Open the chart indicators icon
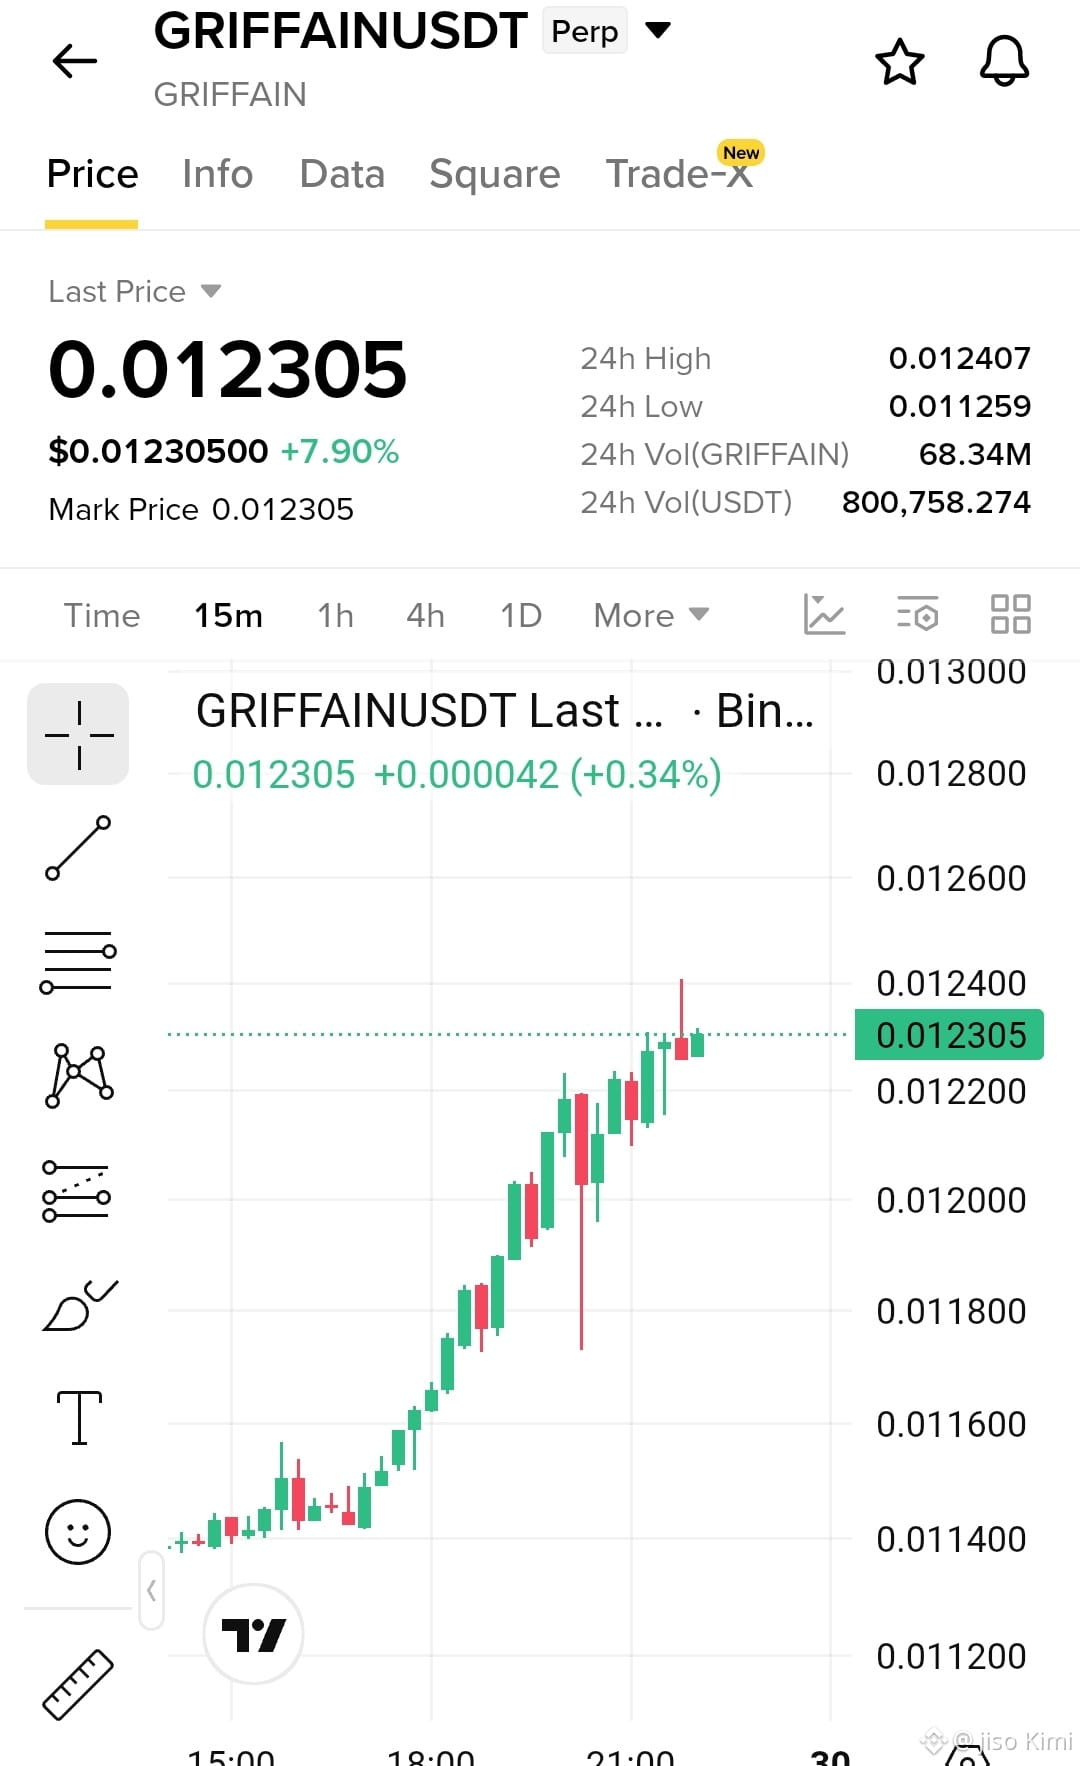 click(824, 614)
